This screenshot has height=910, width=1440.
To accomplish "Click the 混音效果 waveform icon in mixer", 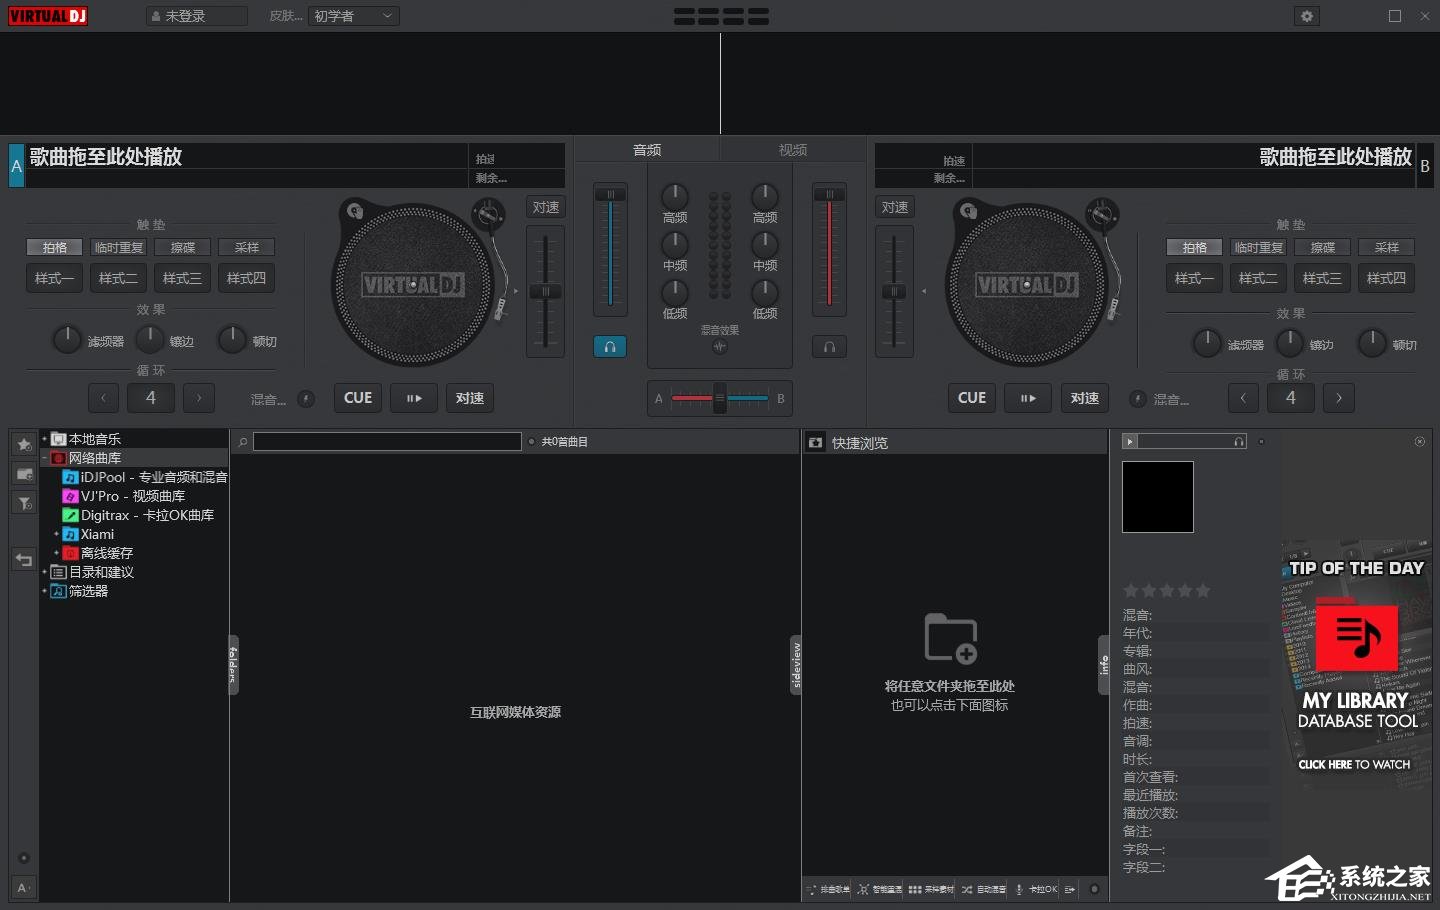I will coord(720,347).
